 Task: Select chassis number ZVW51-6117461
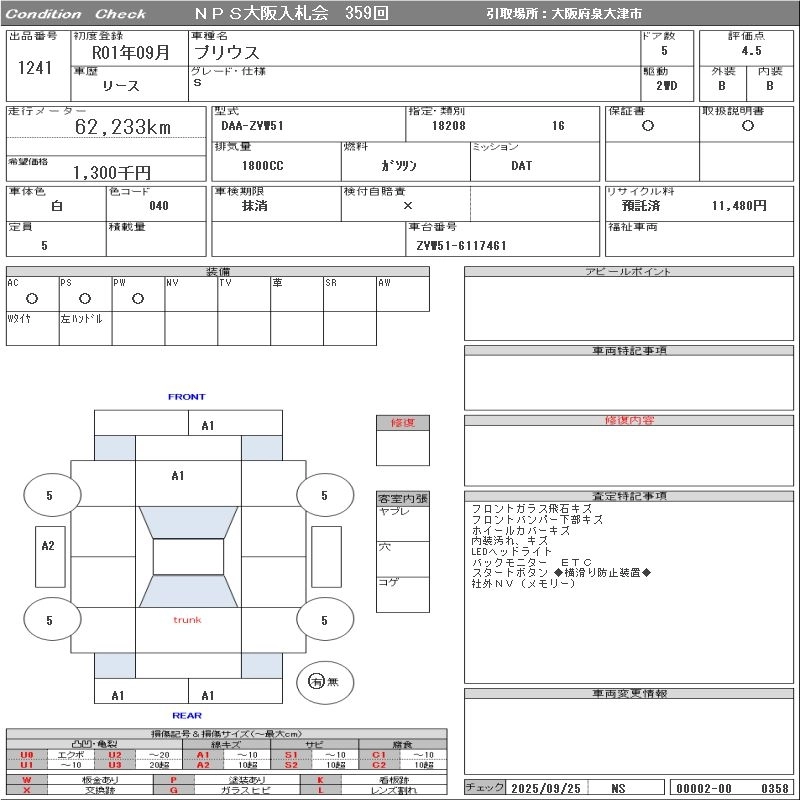point(461,246)
